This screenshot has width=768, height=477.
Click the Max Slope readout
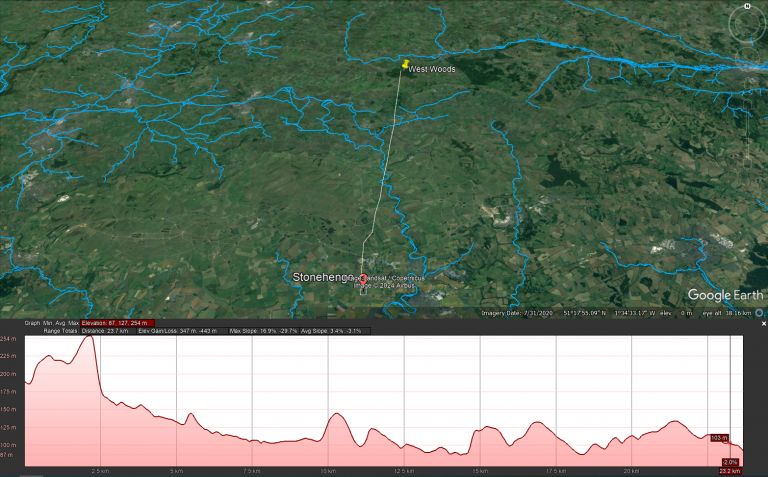(x=264, y=331)
